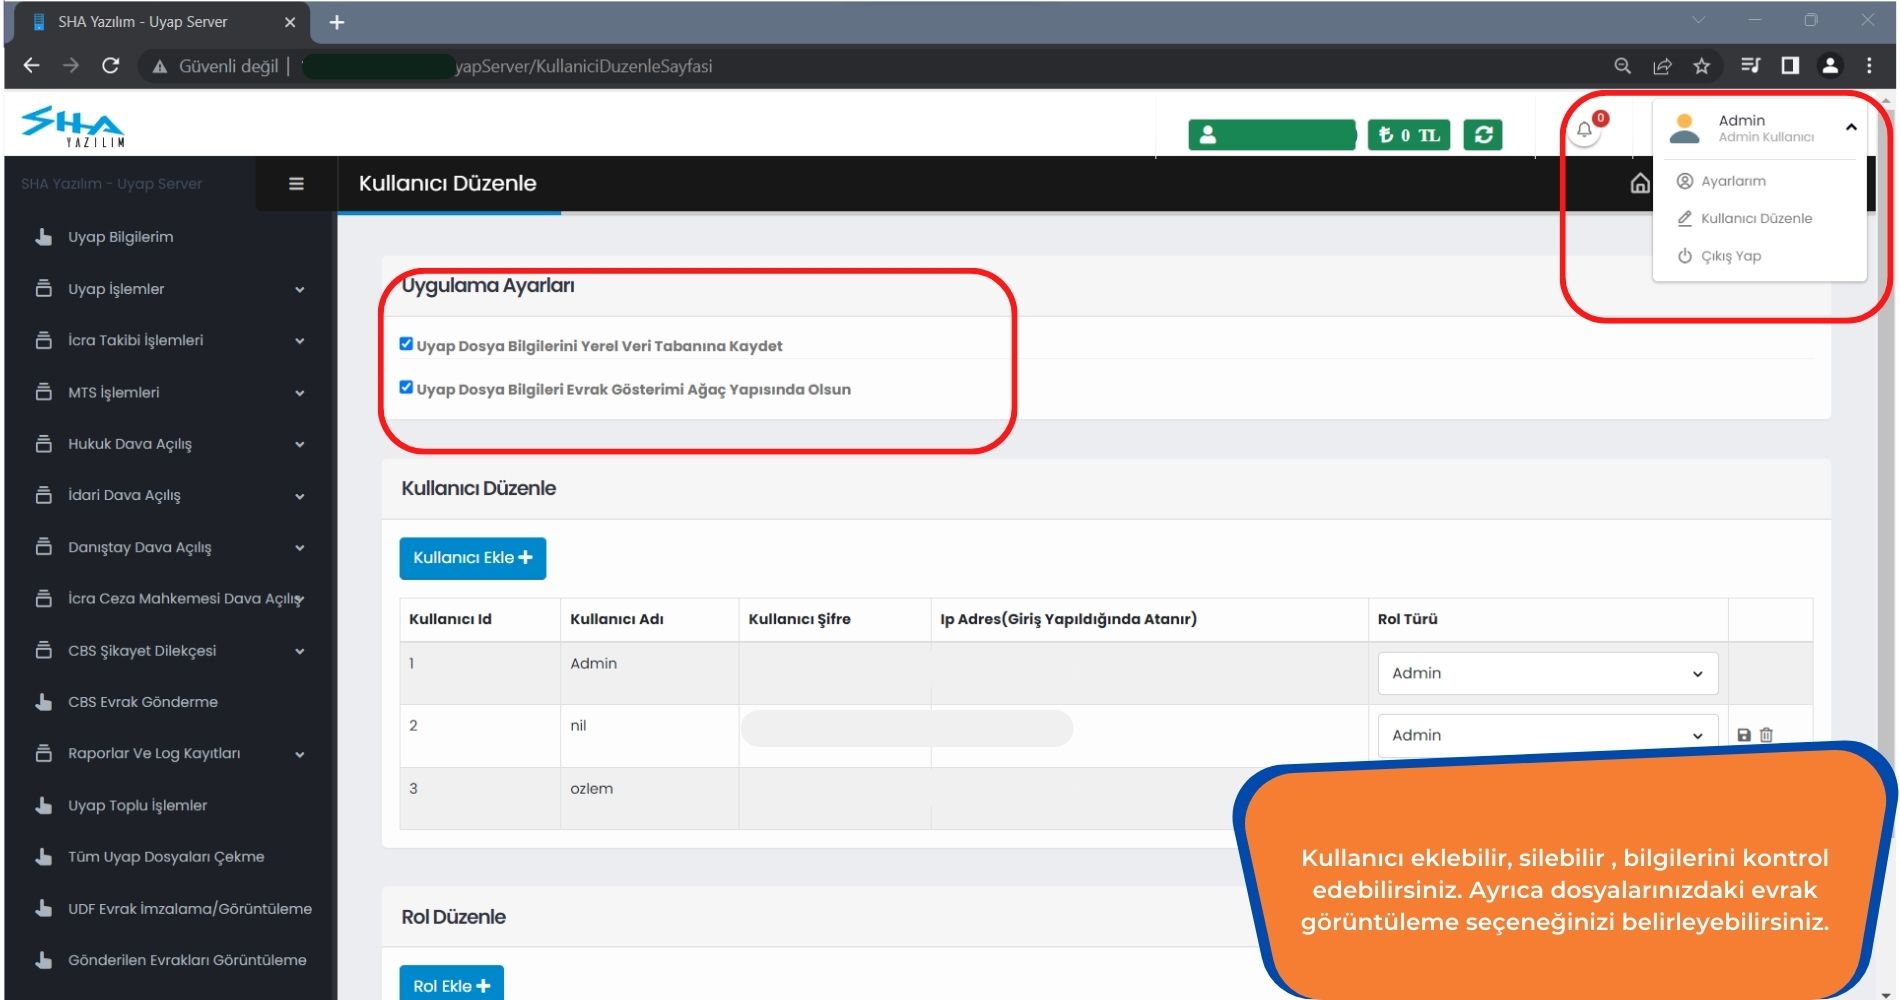Click browser back arrow
Viewport: 1900px width, 1000px height.
click(31, 66)
